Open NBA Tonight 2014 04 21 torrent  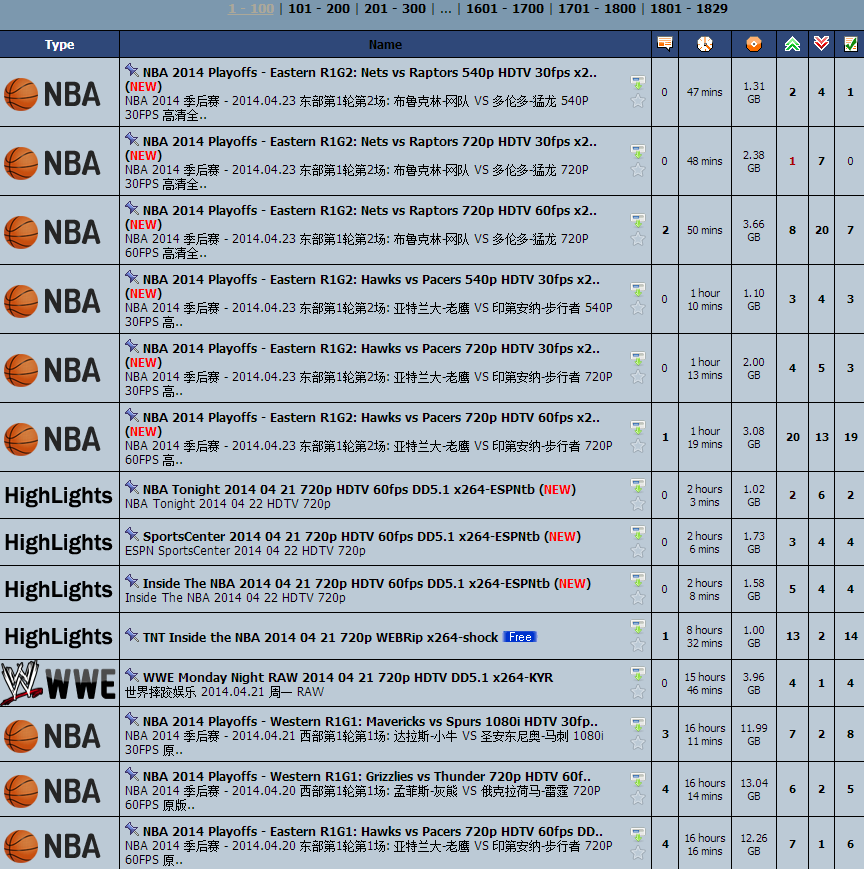339,489
